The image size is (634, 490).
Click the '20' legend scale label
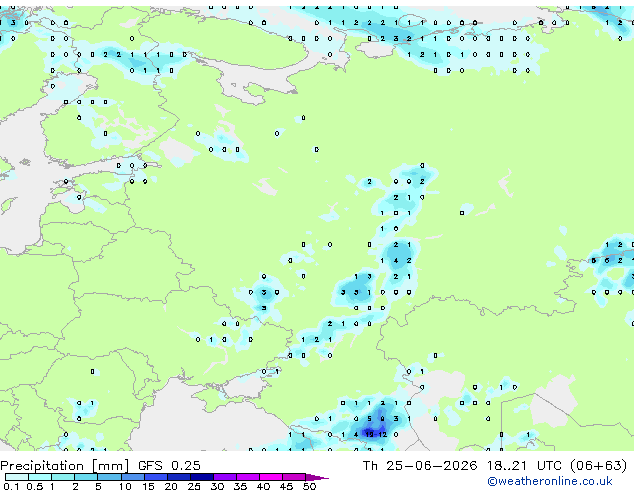coord(171,486)
